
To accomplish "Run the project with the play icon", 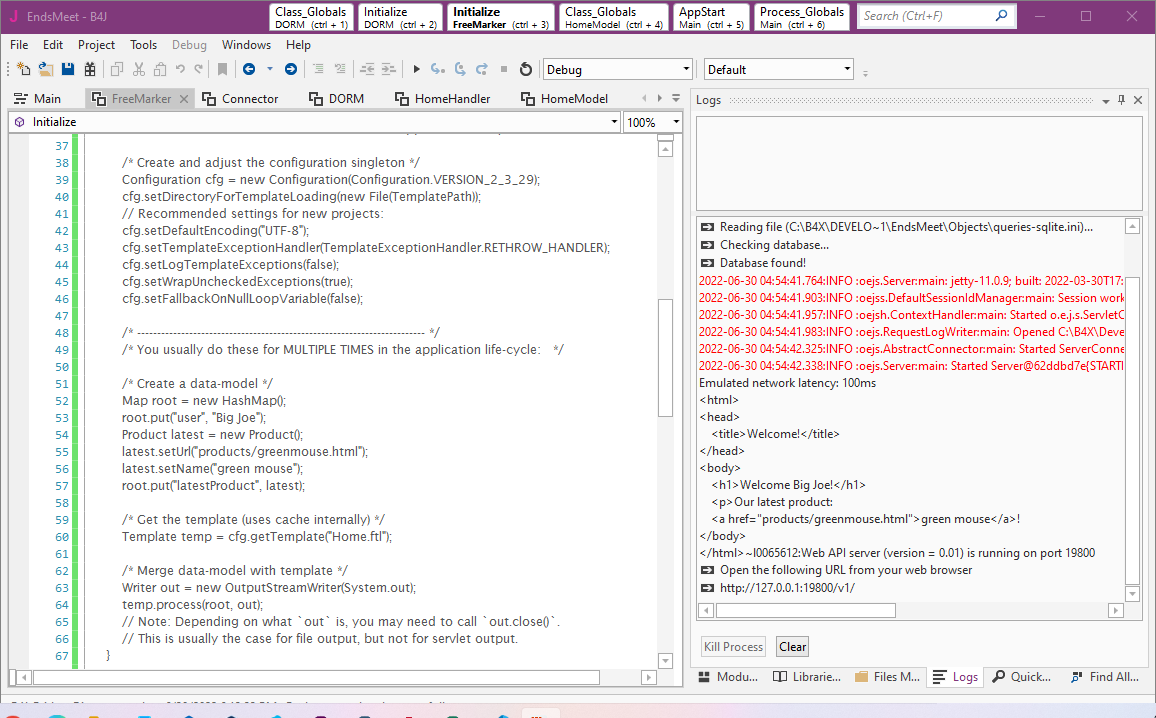I will [417, 69].
